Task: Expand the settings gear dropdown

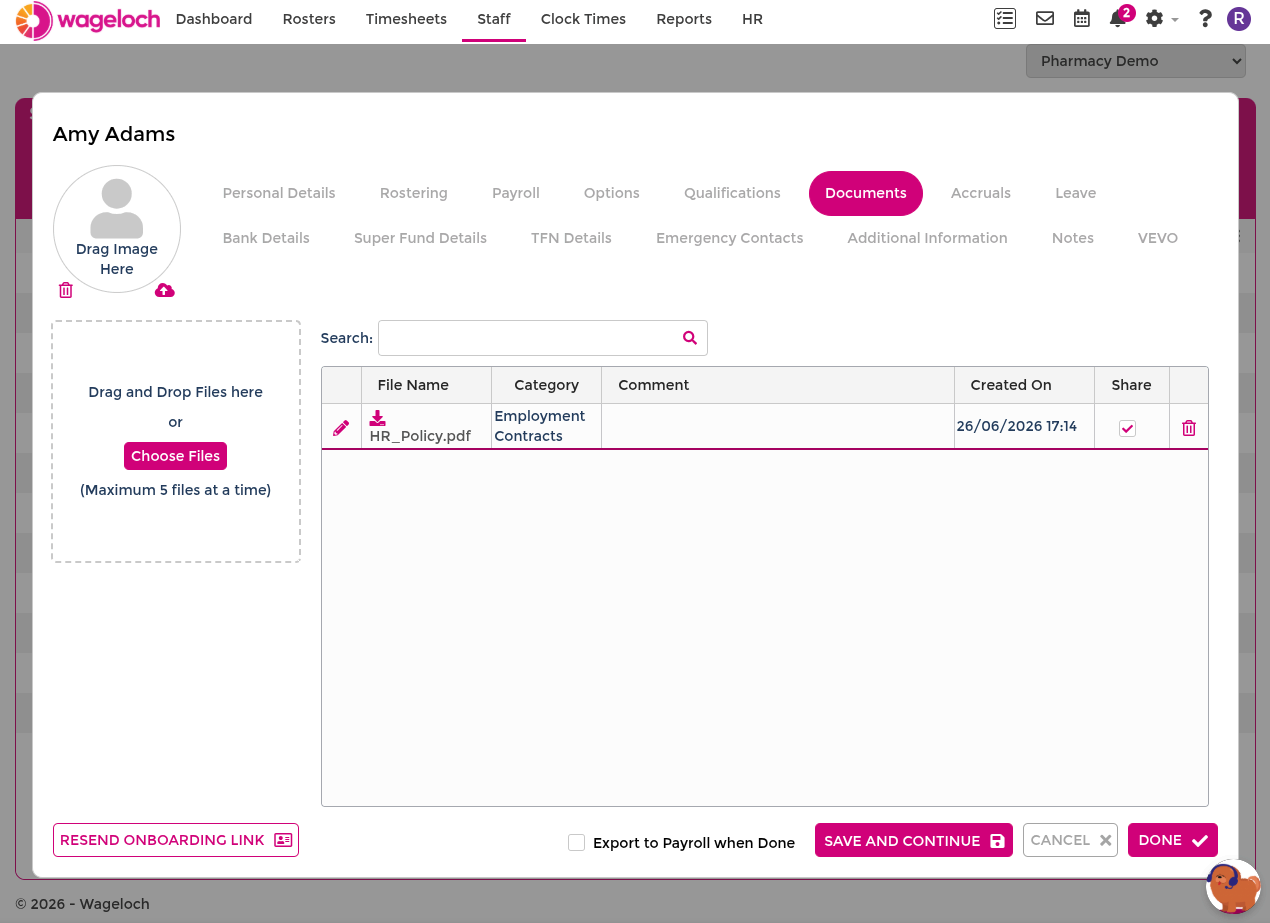Action: coord(1161,18)
